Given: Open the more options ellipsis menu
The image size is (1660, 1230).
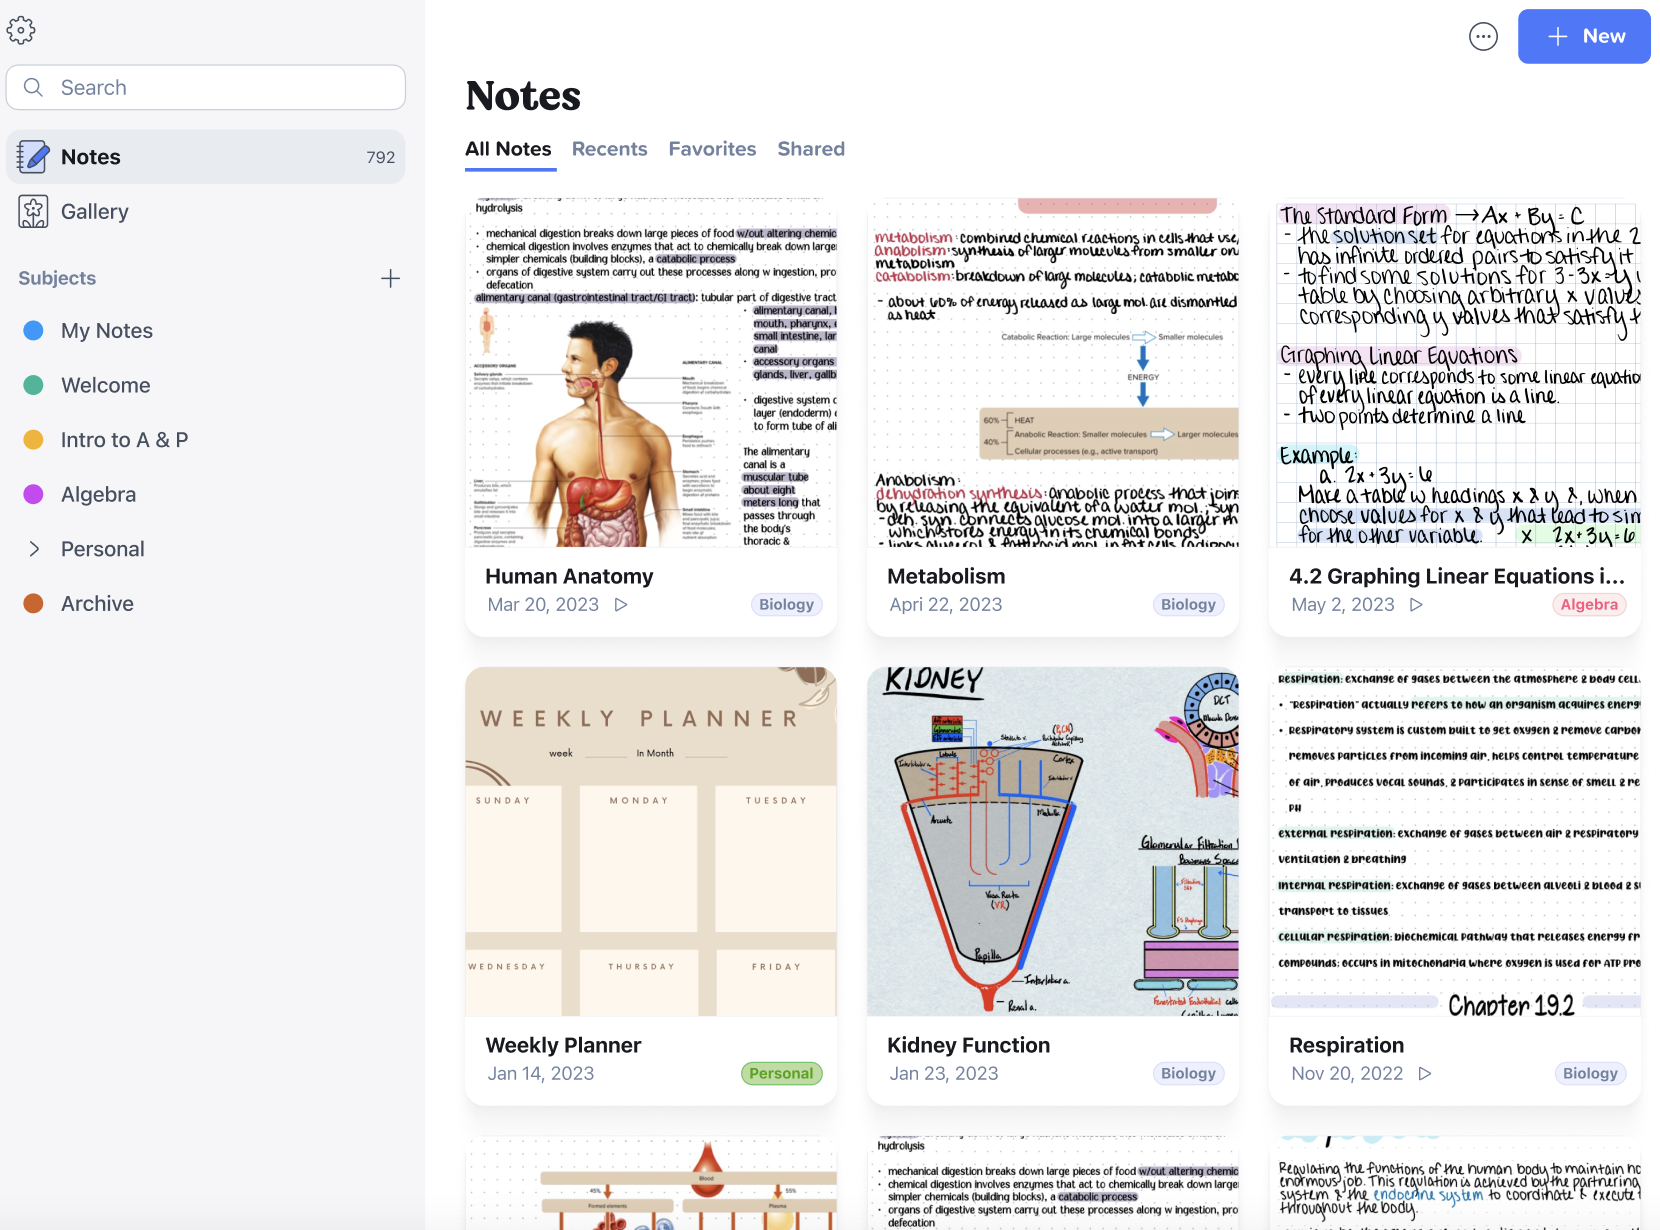Looking at the screenshot, I should [x=1483, y=36].
